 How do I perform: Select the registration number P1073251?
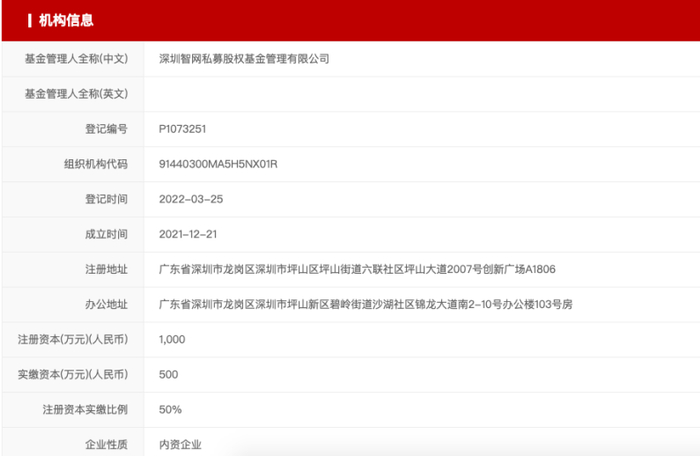pyautogui.click(x=182, y=129)
